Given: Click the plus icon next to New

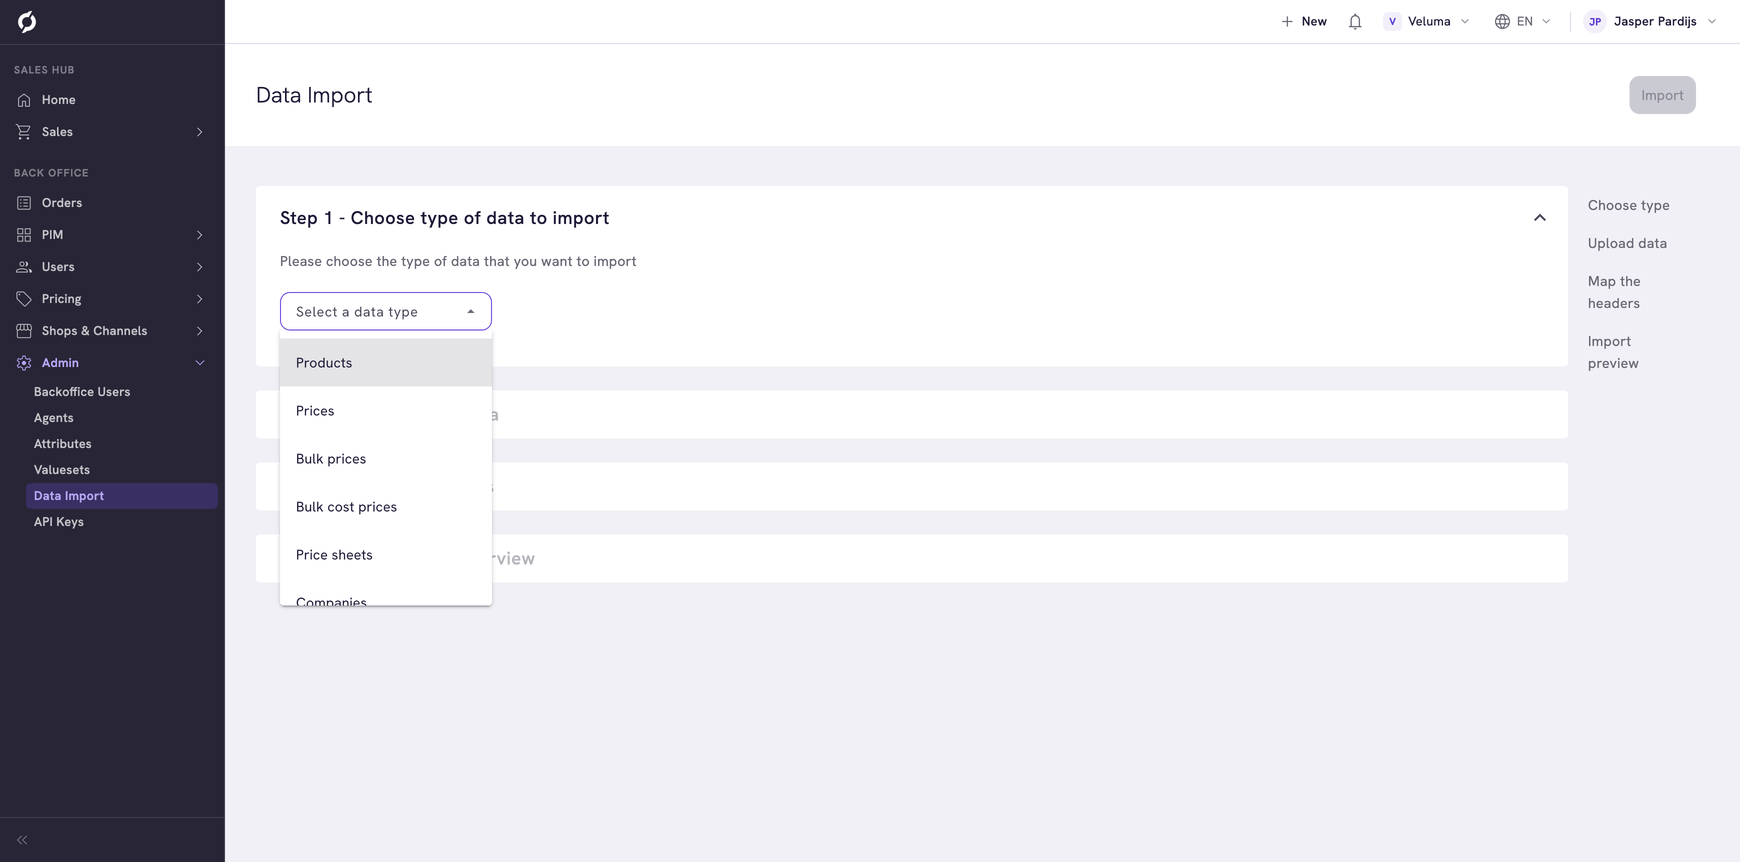Looking at the screenshot, I should (1287, 21).
